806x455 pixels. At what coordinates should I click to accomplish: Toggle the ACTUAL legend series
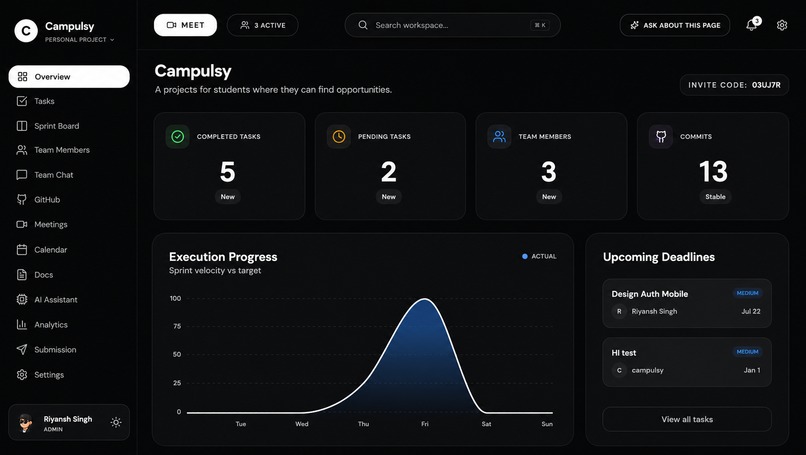[x=539, y=257]
